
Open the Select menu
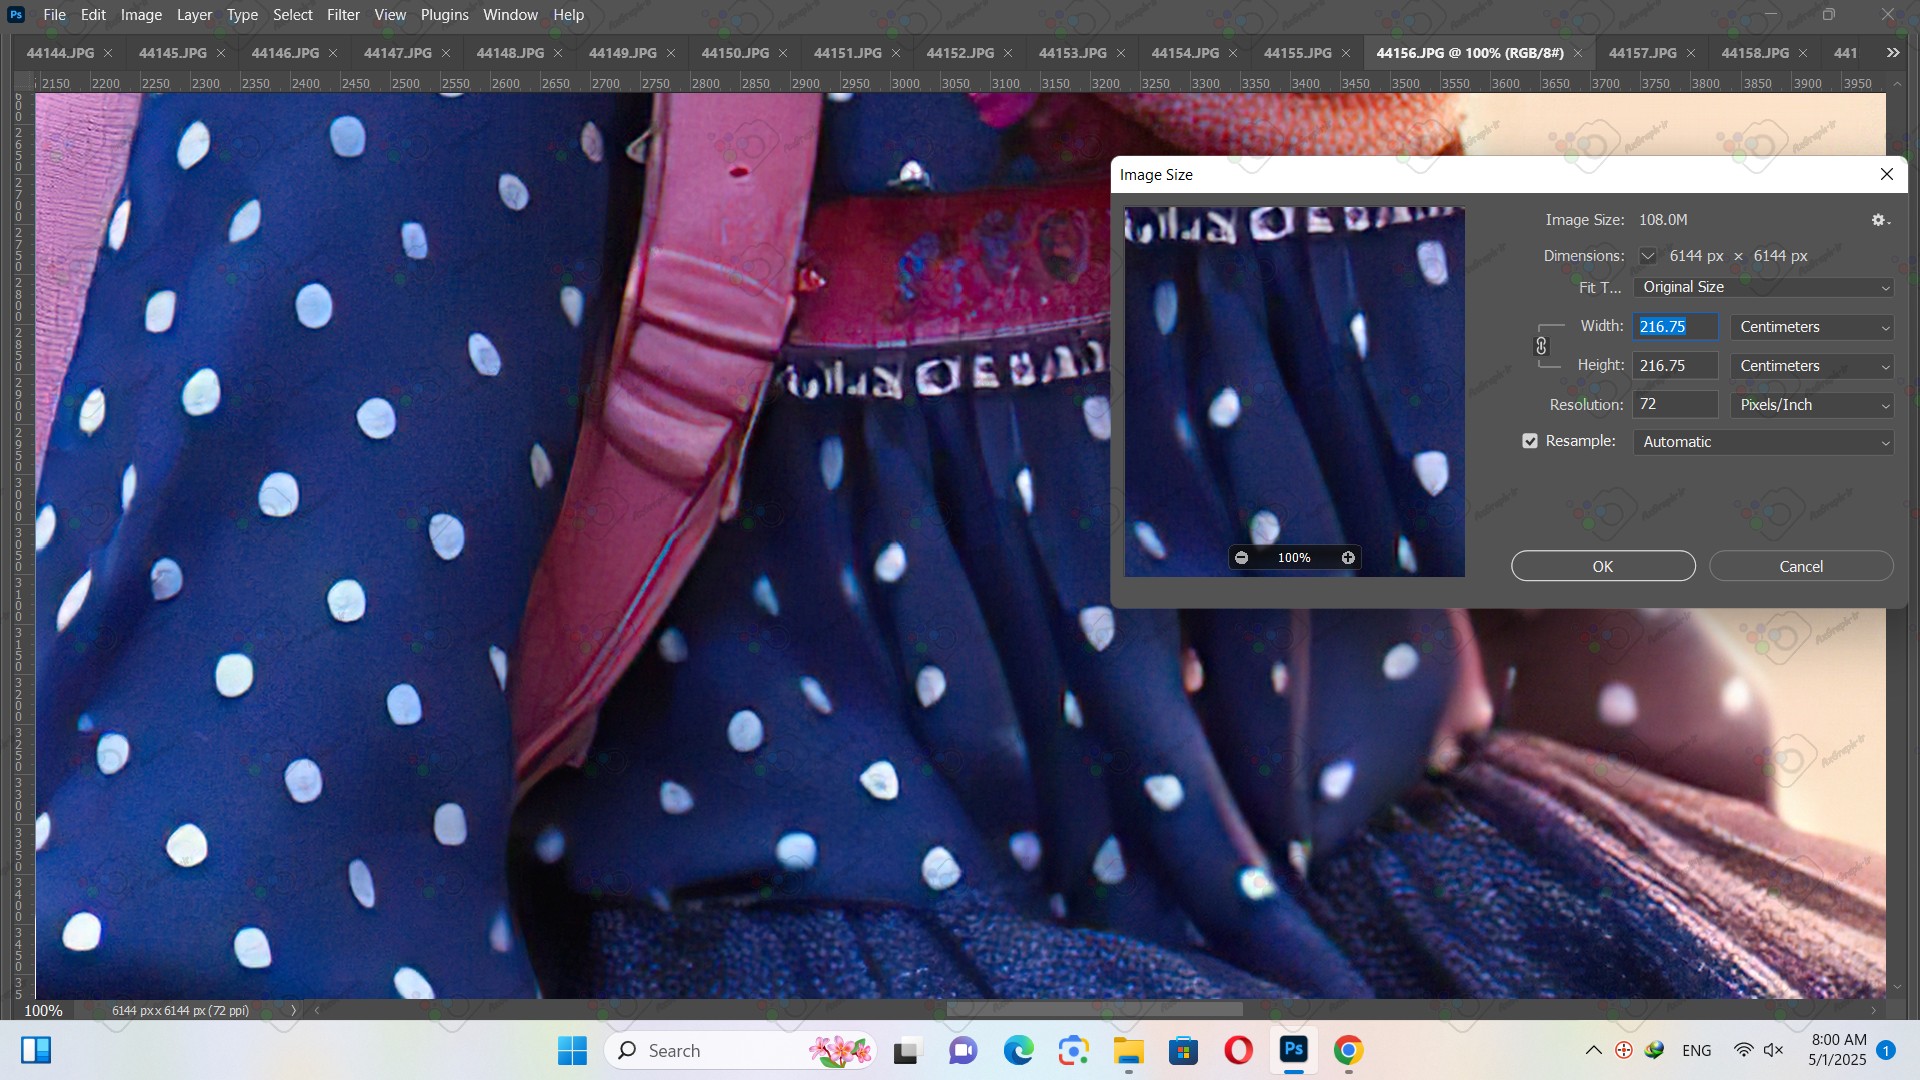[x=293, y=15]
